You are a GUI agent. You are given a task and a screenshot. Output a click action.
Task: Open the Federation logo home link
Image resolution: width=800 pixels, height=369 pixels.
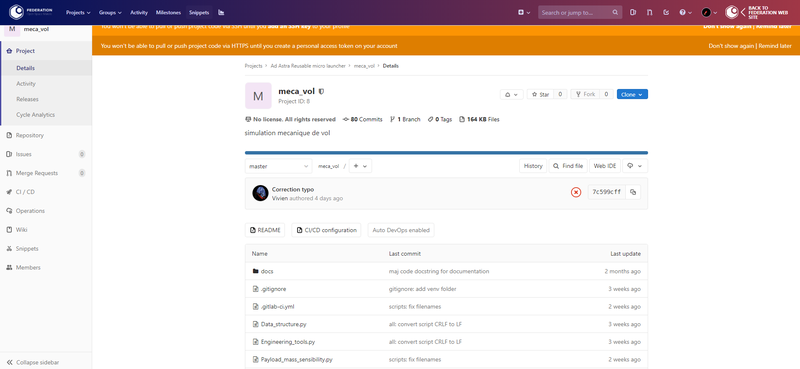(x=31, y=12)
